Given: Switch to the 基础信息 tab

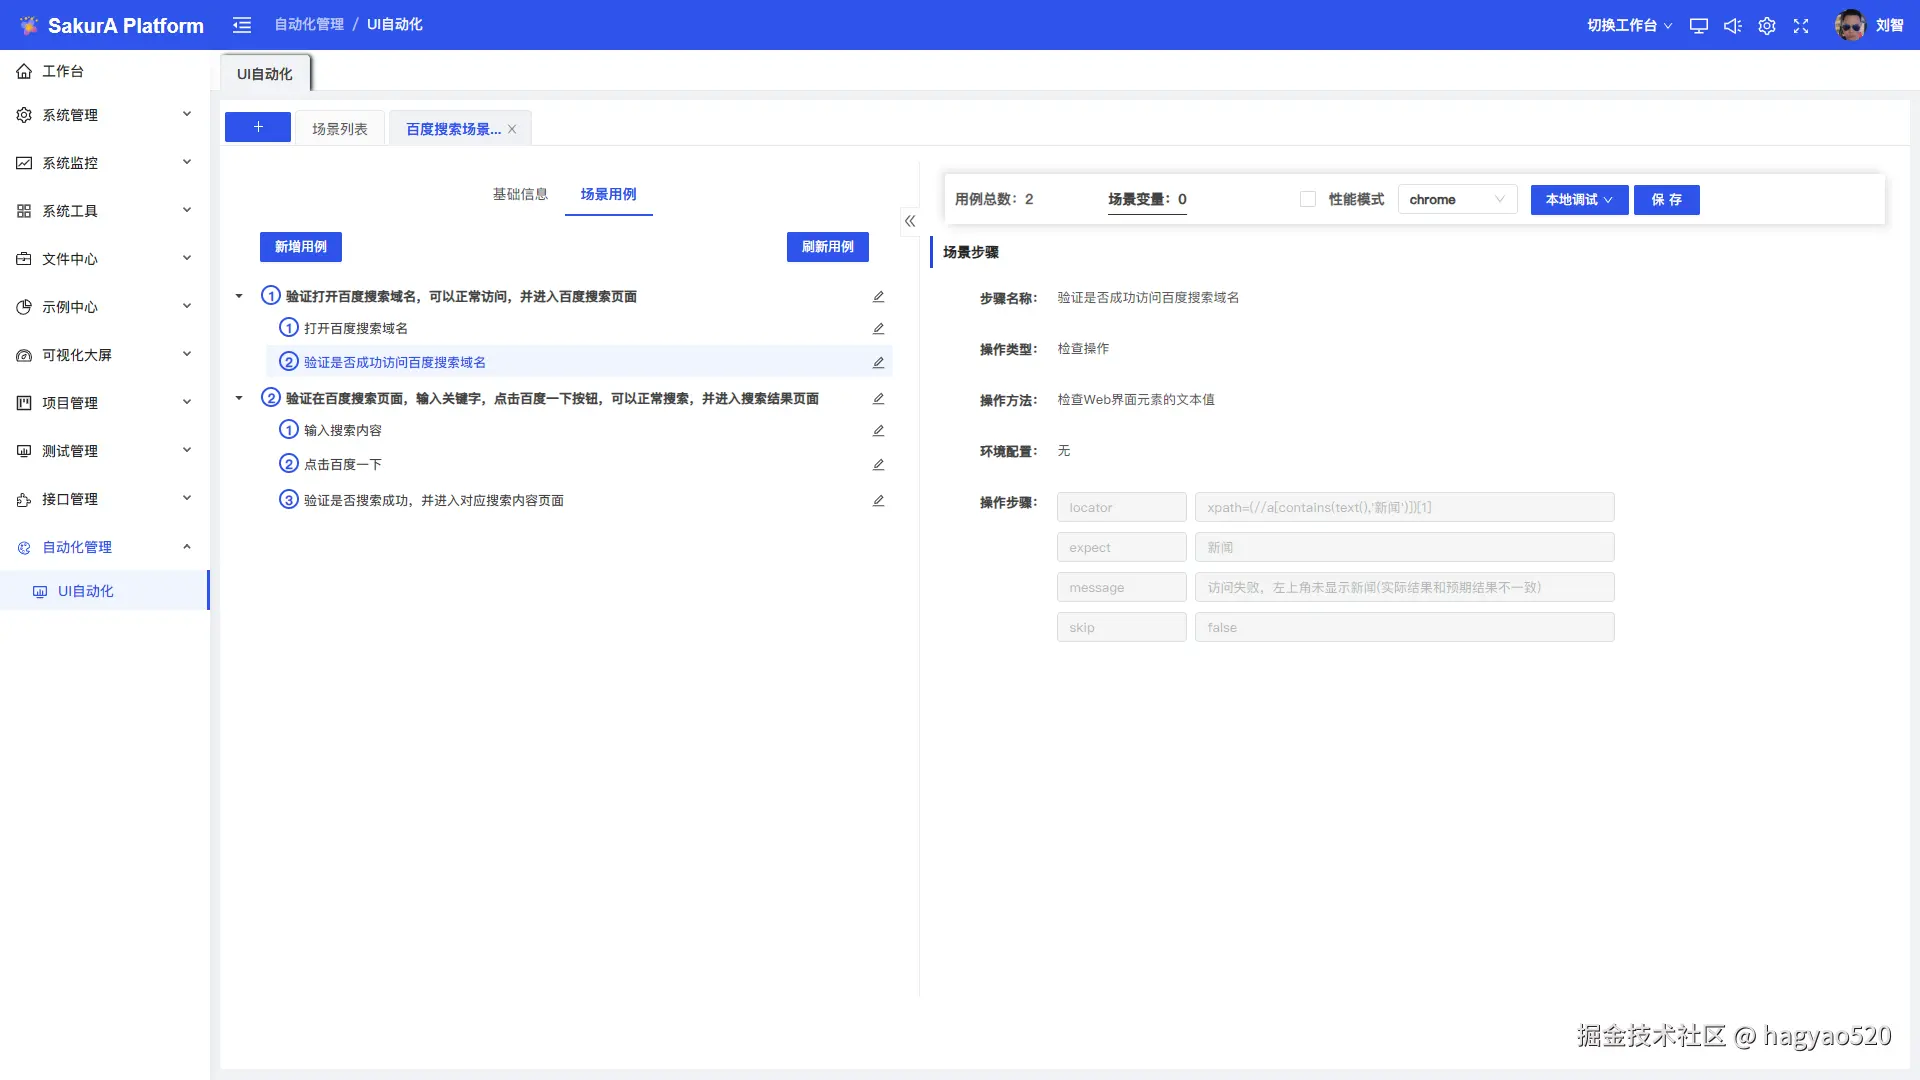Looking at the screenshot, I should click(520, 194).
